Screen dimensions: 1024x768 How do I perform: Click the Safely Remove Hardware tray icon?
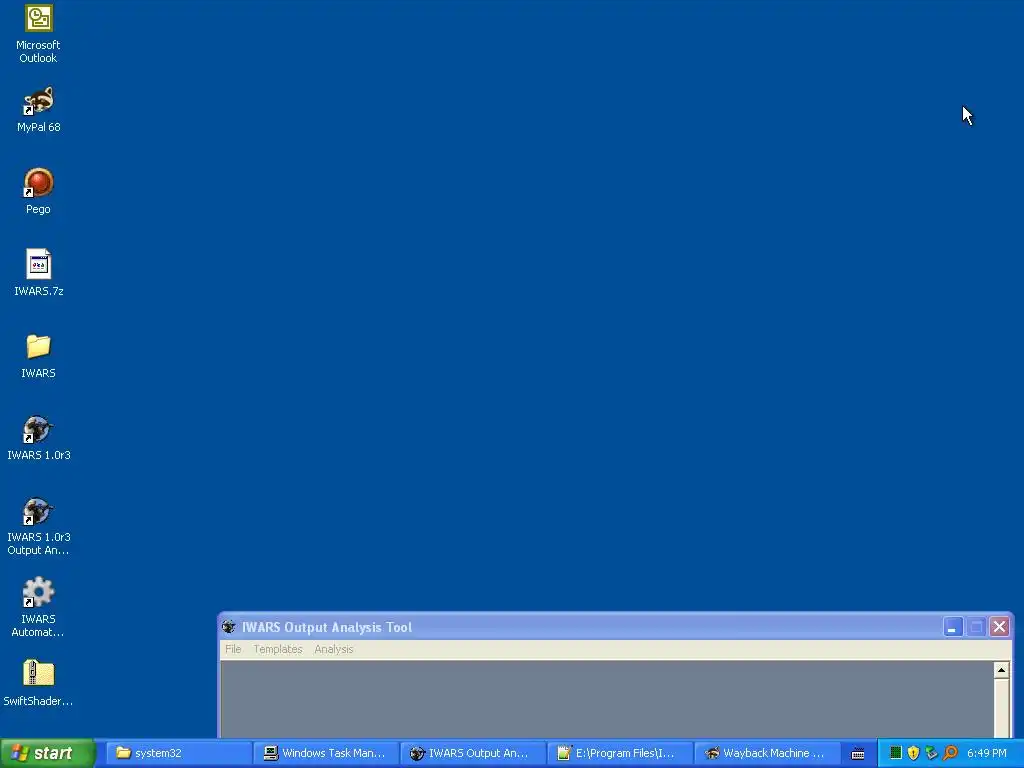(931, 753)
